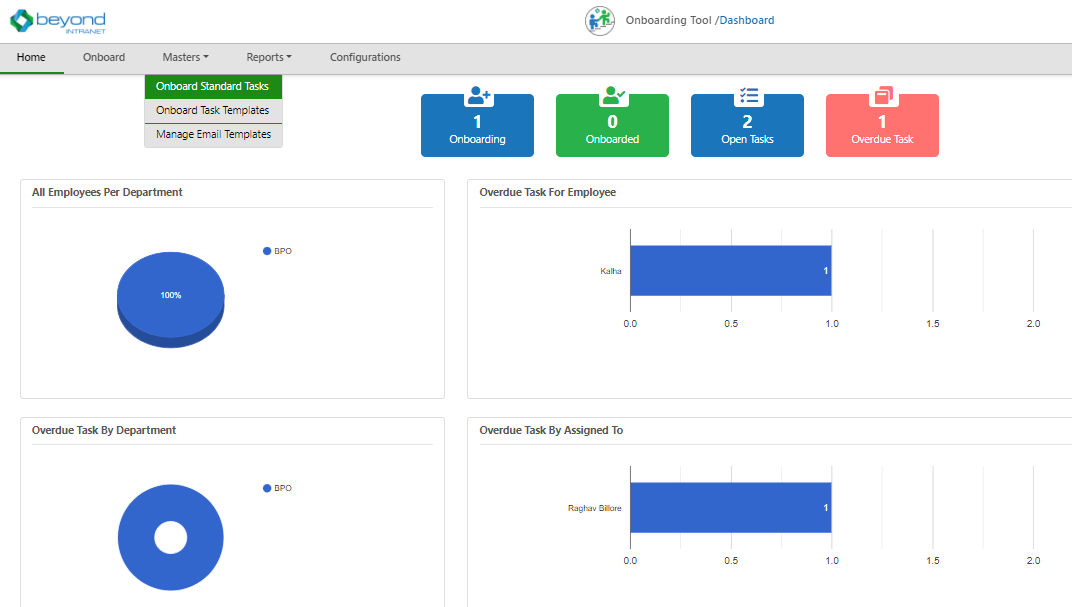Click the Beyond Intranet logo

pyautogui.click(x=56, y=20)
